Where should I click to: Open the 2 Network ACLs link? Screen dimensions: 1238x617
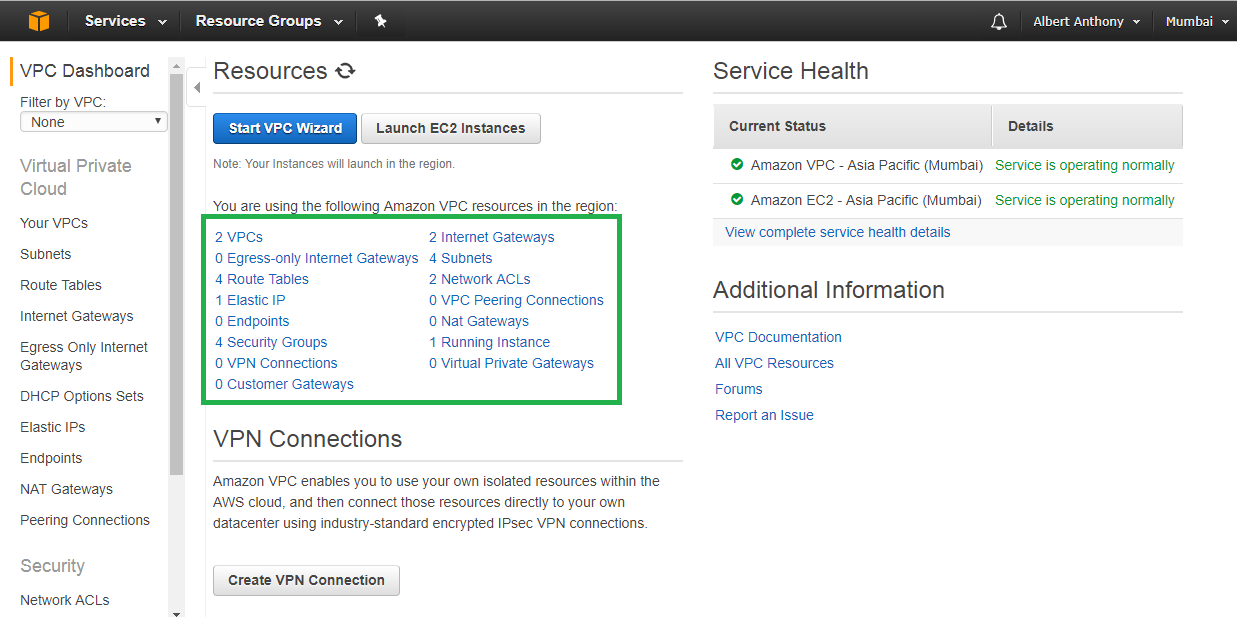(x=480, y=279)
